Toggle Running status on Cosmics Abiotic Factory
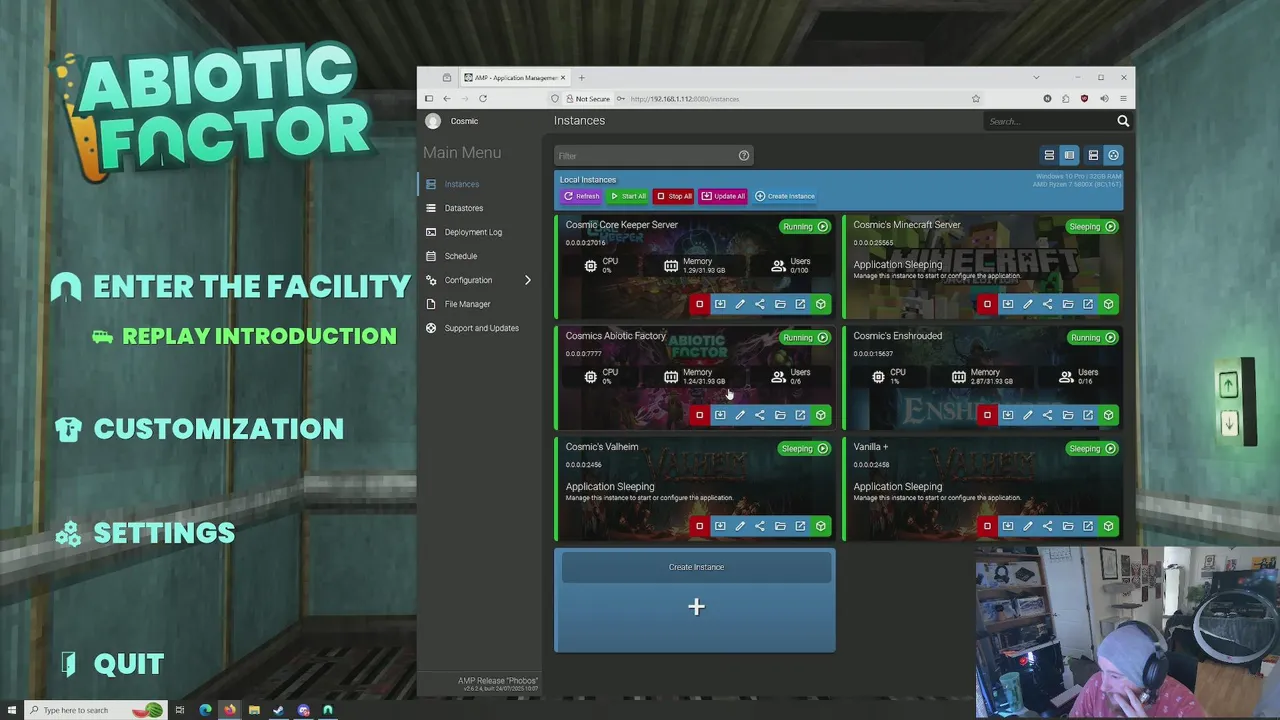The width and height of the screenshot is (1280, 720). (806, 338)
